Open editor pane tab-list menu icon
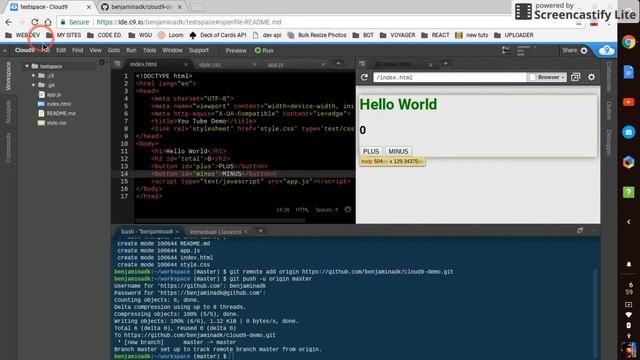Viewport: 640px width, 360px height. click(x=117, y=64)
